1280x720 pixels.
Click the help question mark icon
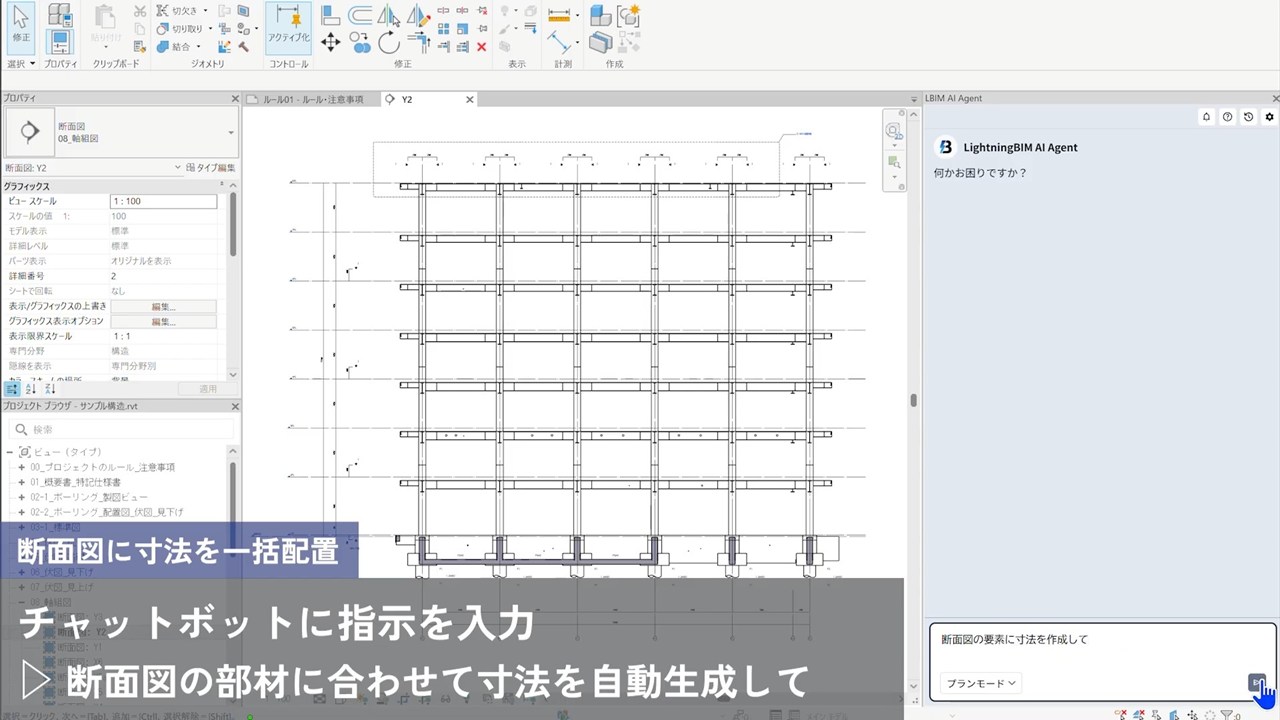1227,117
